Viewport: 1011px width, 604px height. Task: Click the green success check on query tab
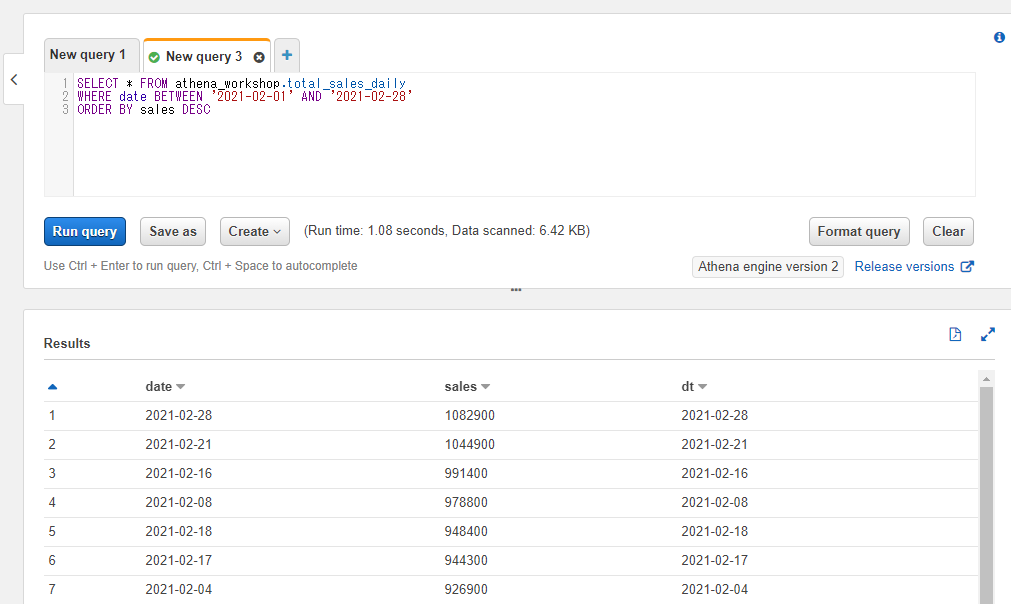tap(154, 57)
